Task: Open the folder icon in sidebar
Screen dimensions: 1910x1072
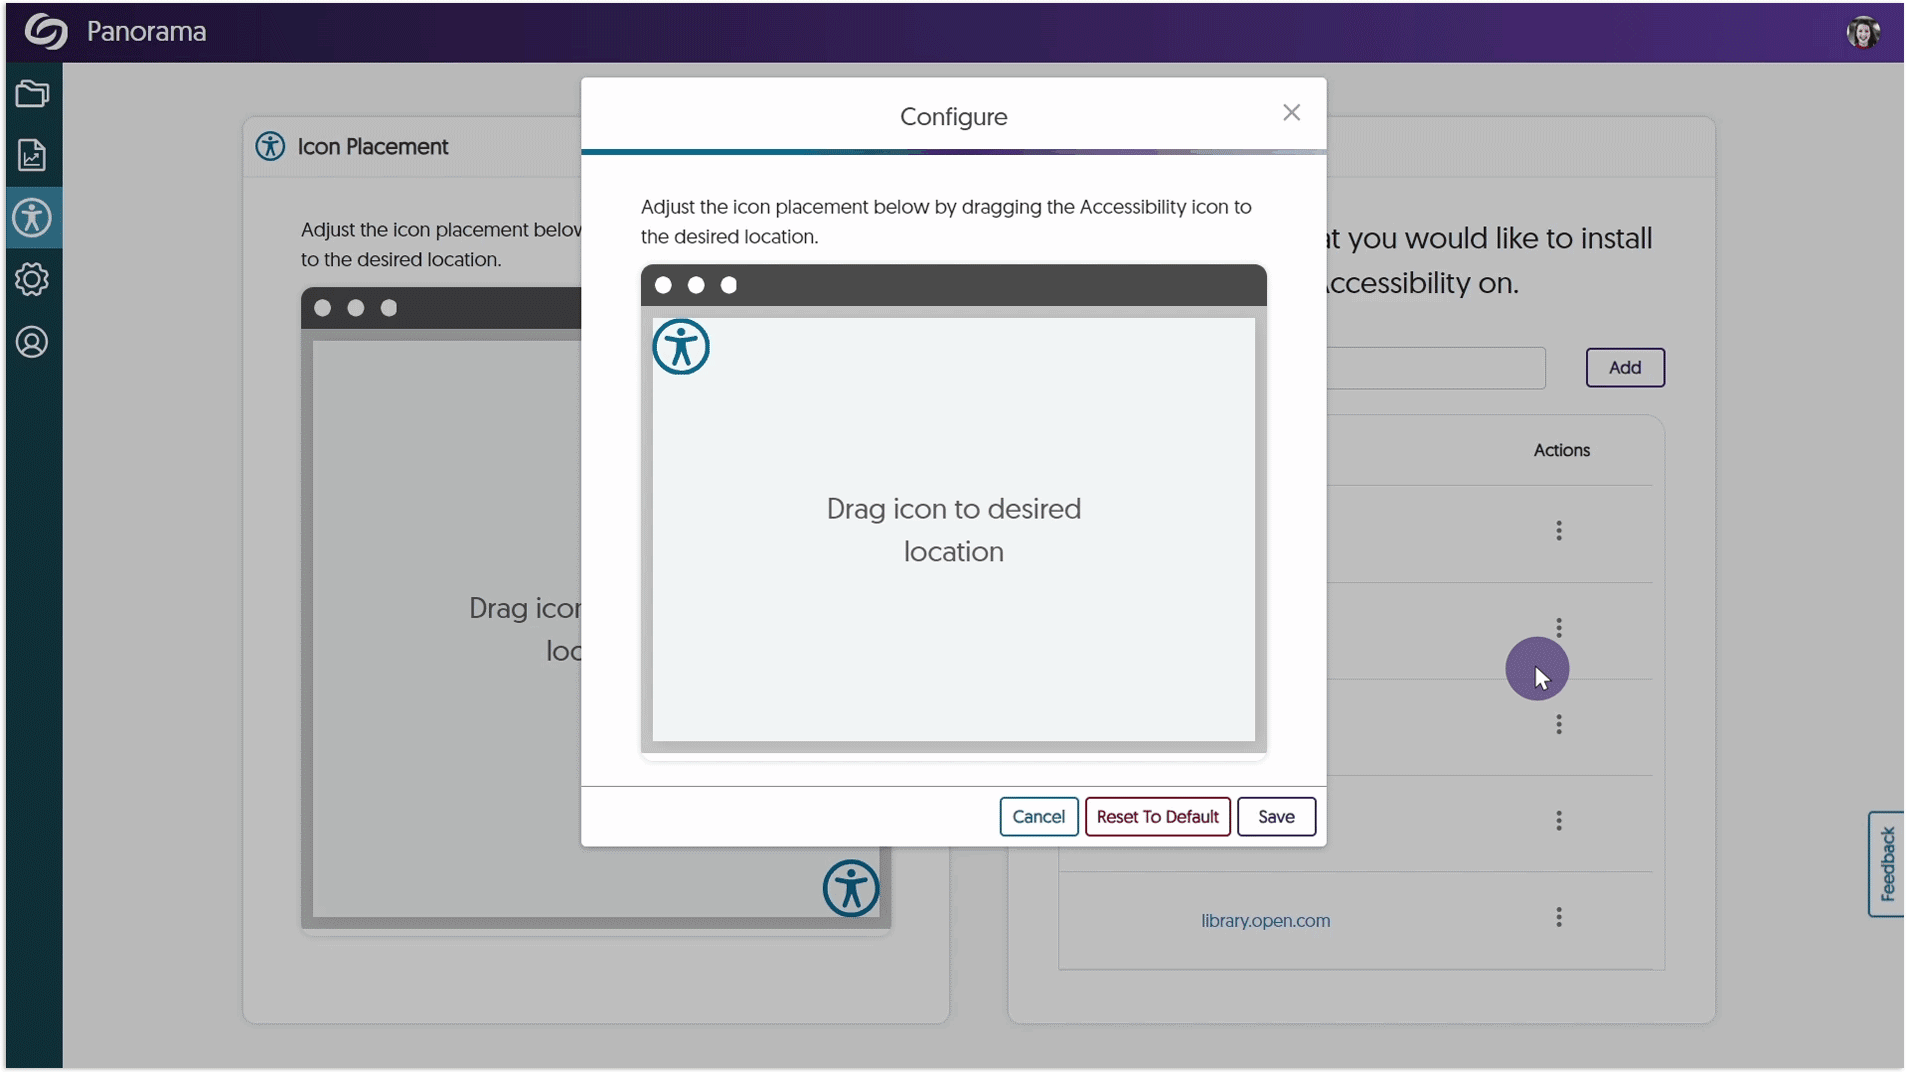Action: point(32,94)
